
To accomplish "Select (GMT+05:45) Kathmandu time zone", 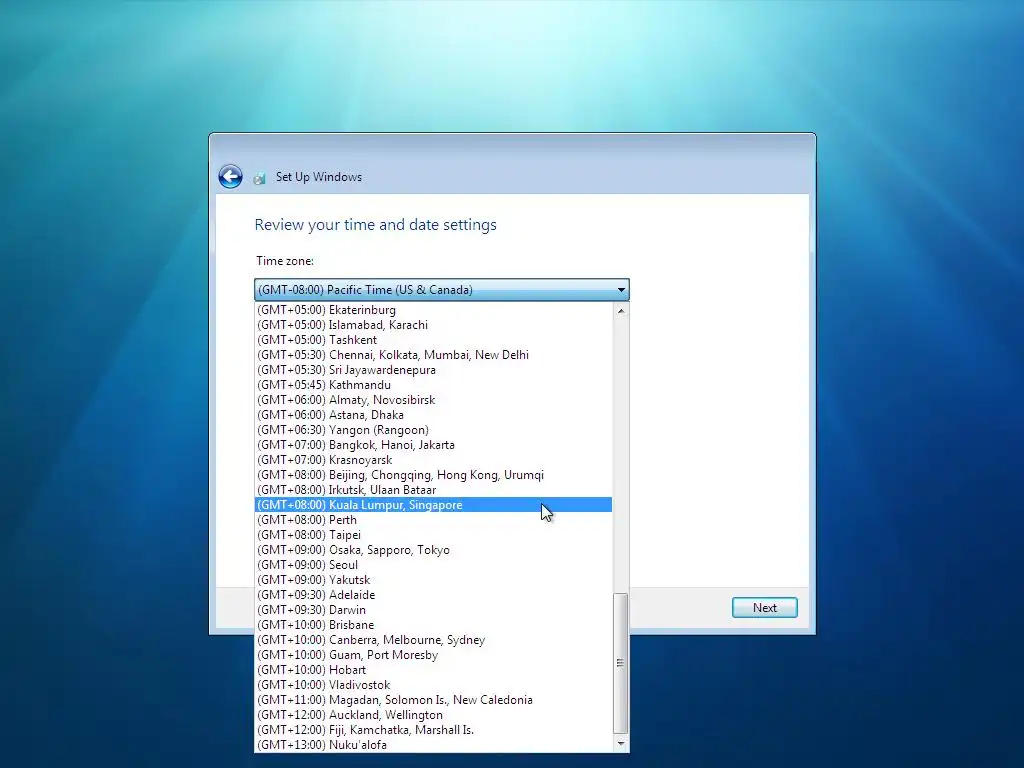I will [433, 385].
